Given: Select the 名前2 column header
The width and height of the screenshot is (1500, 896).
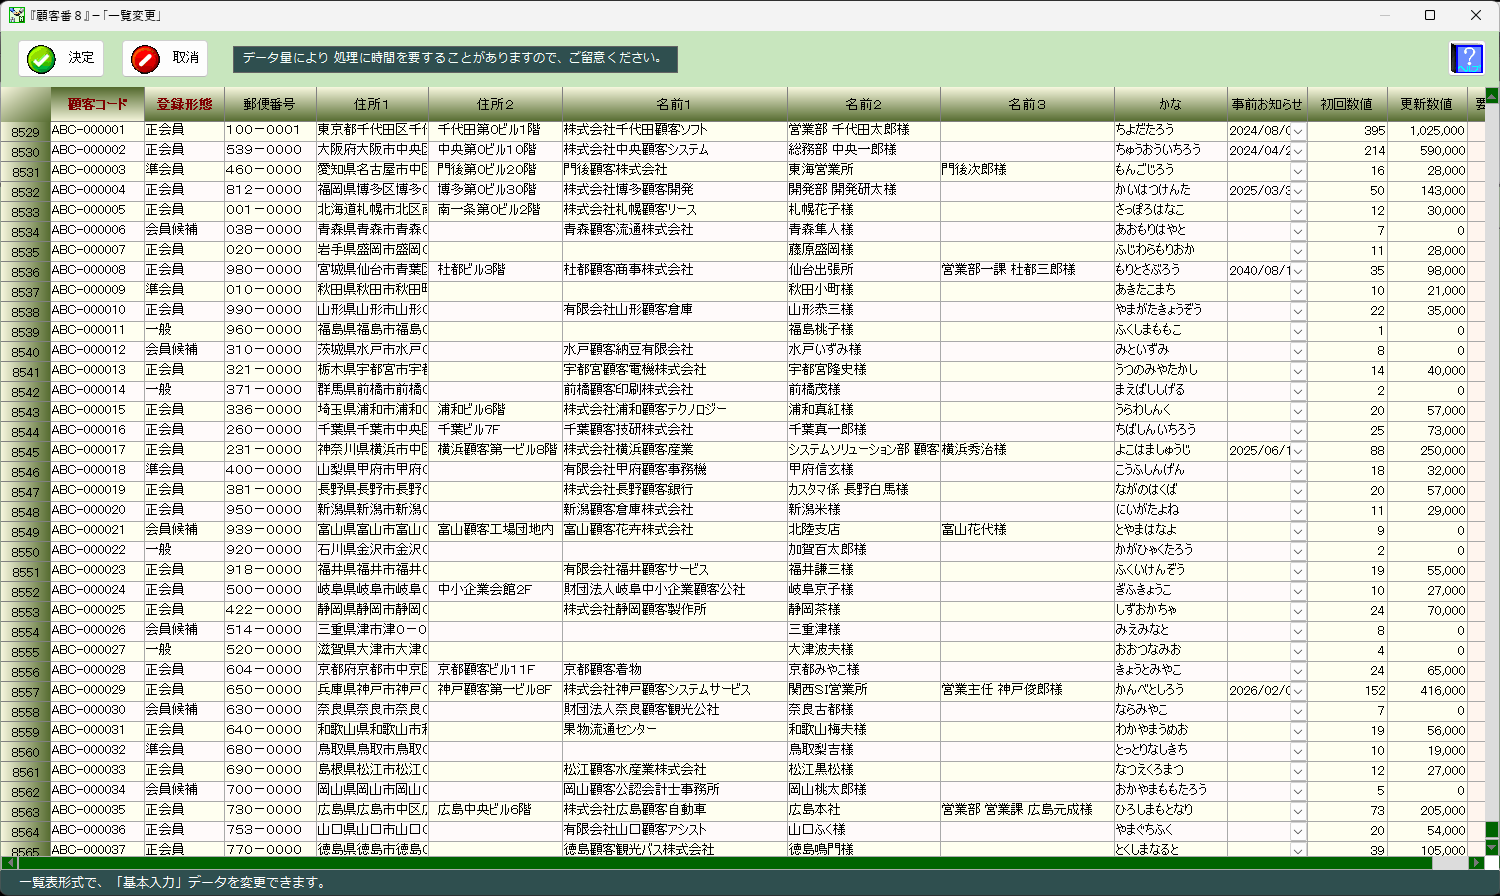Looking at the screenshot, I should 864,104.
